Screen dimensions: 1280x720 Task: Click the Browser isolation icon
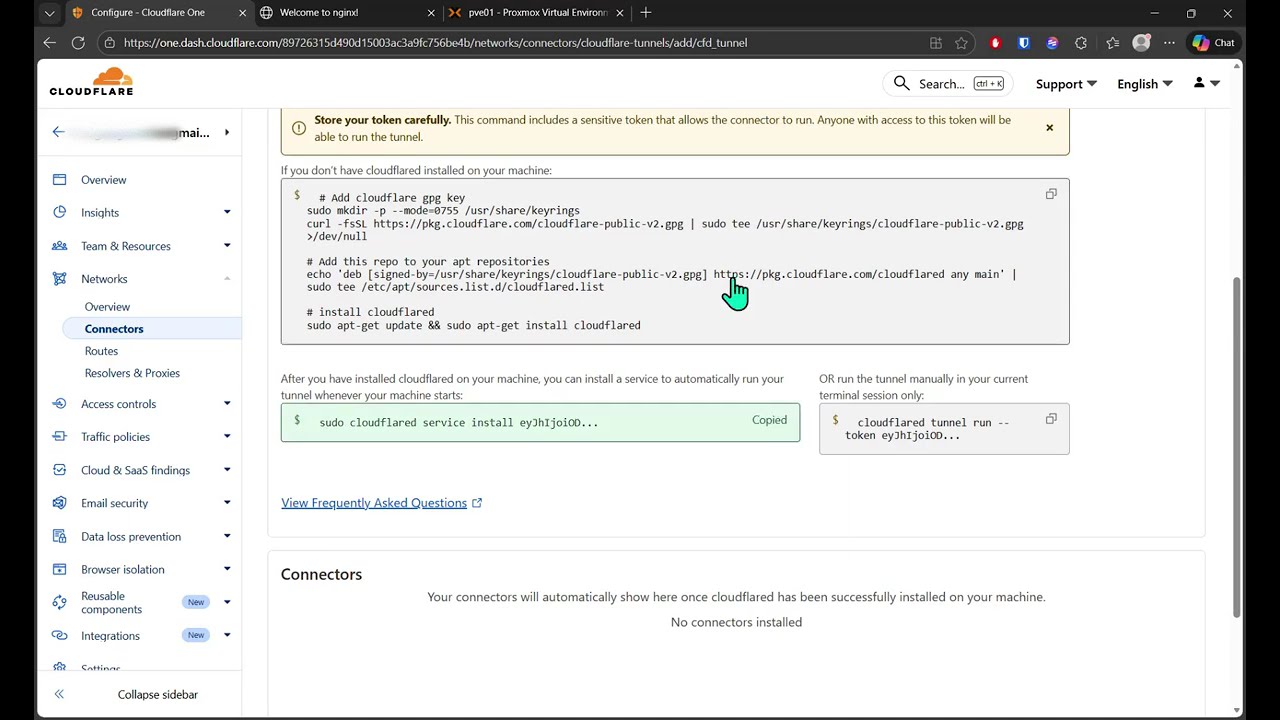pyautogui.click(x=59, y=569)
